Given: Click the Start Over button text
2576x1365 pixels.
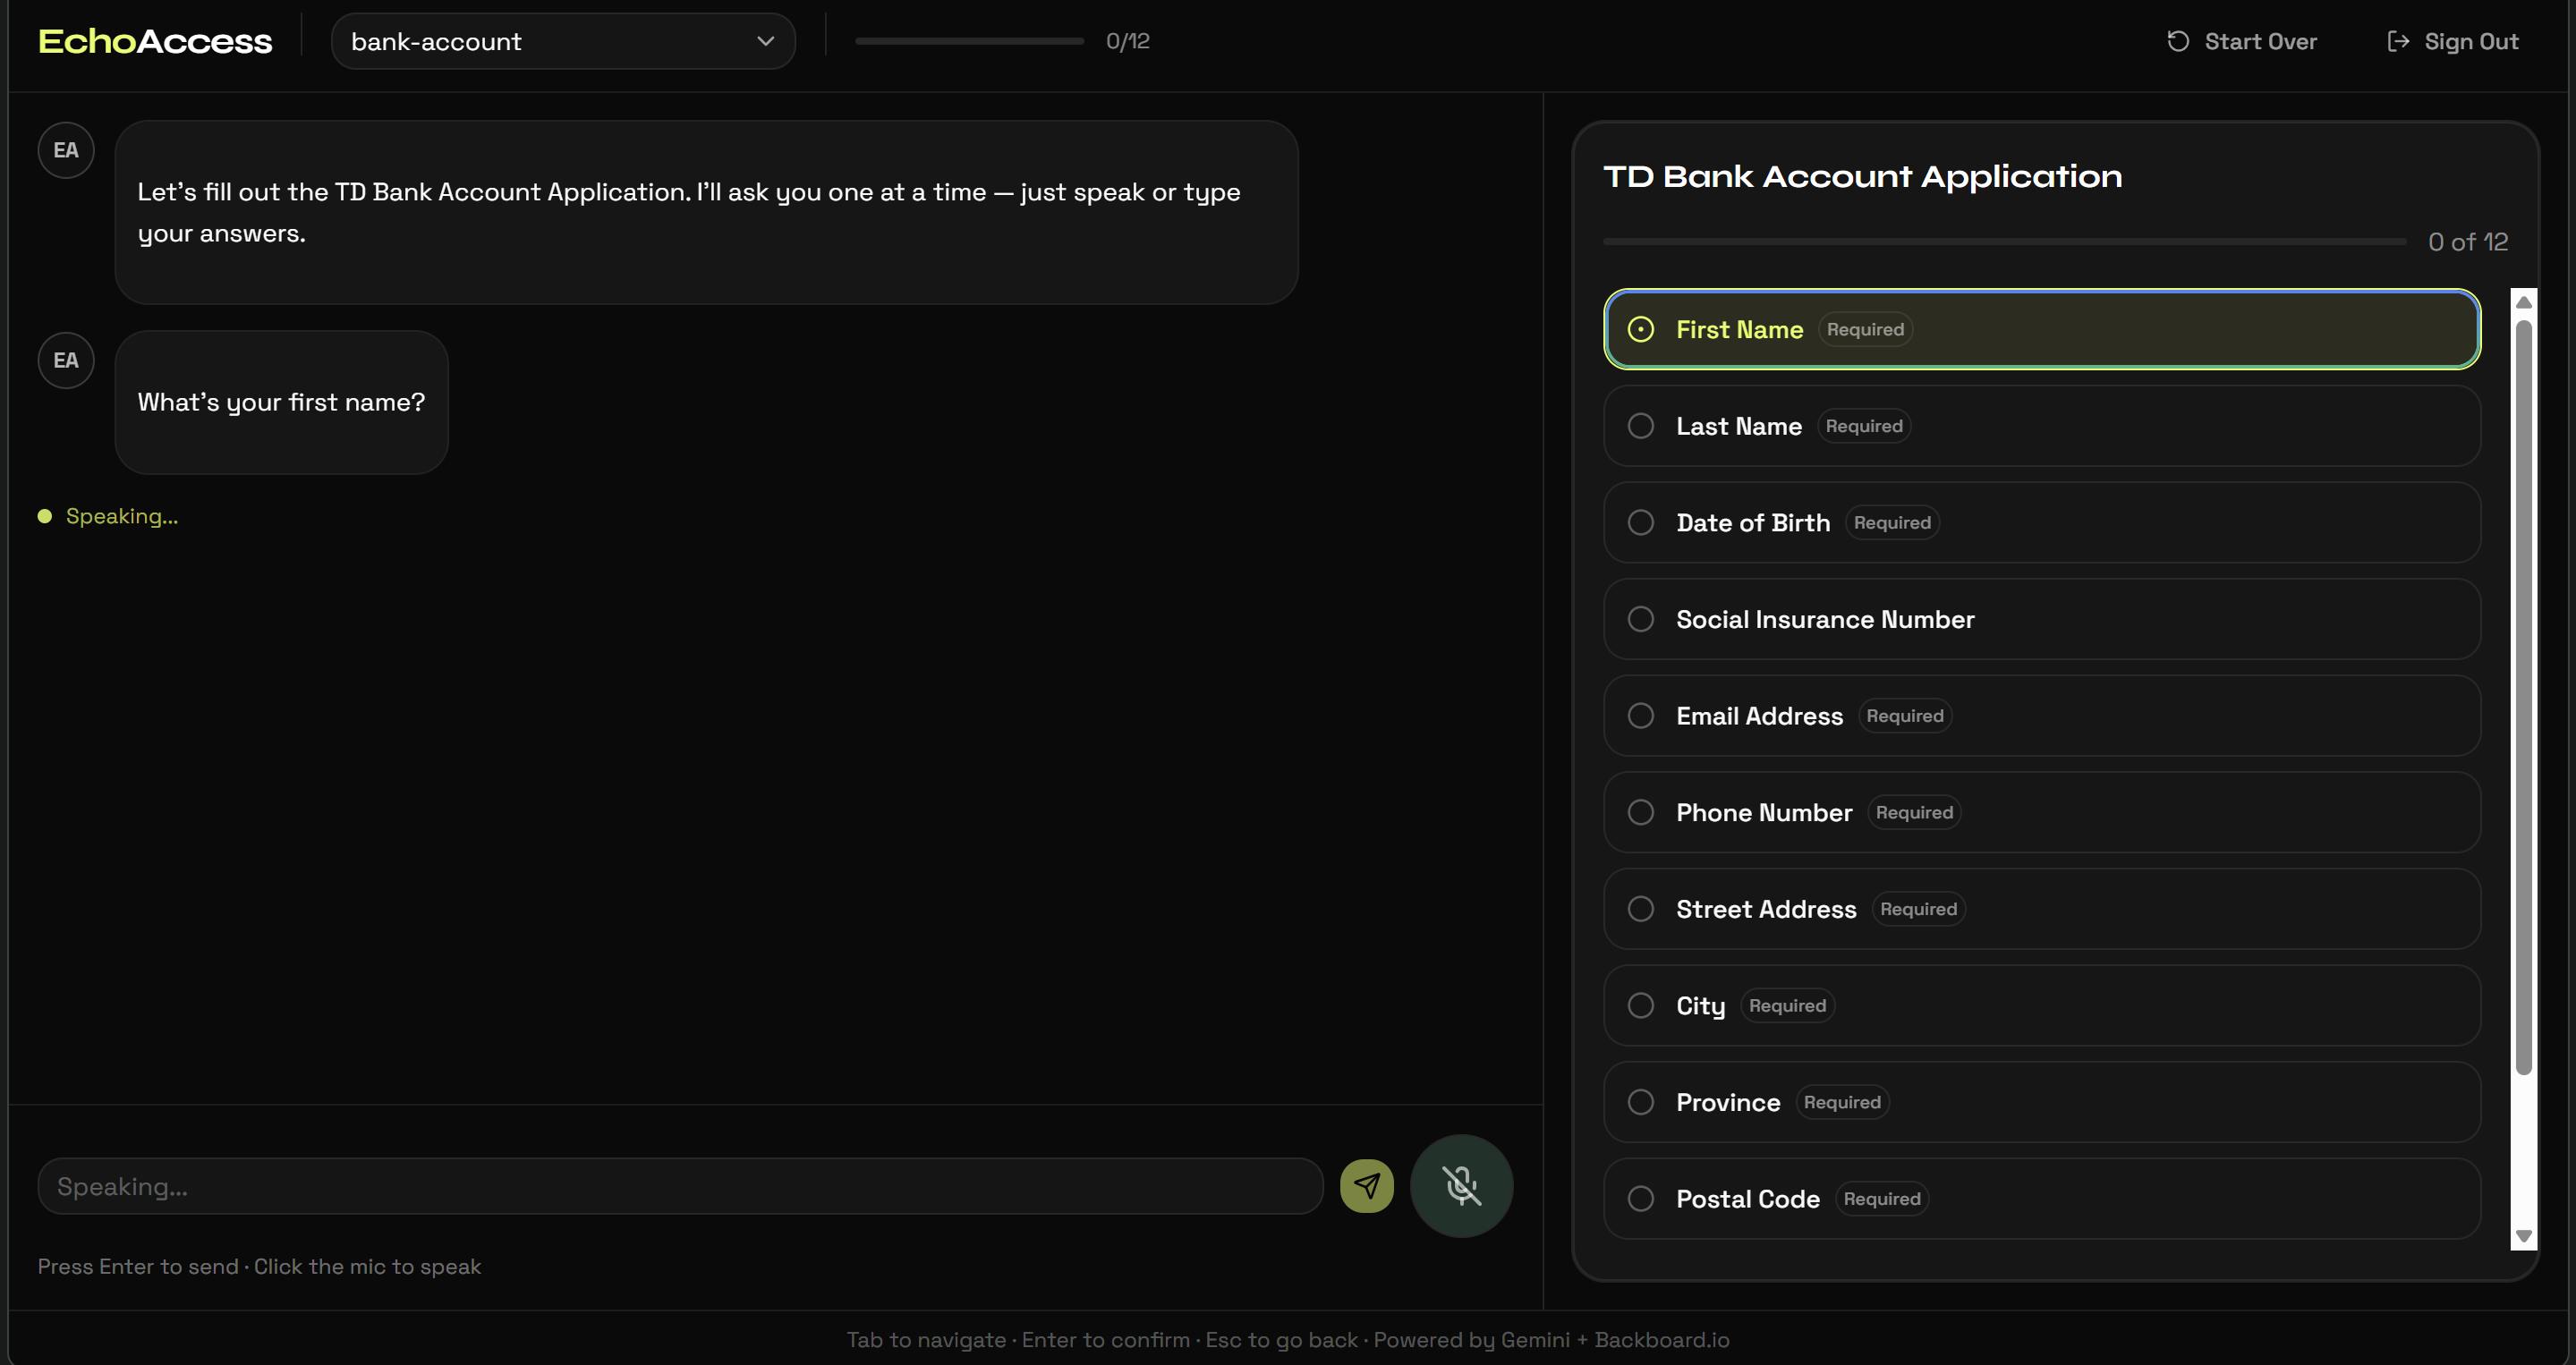Looking at the screenshot, I should 2260,41.
